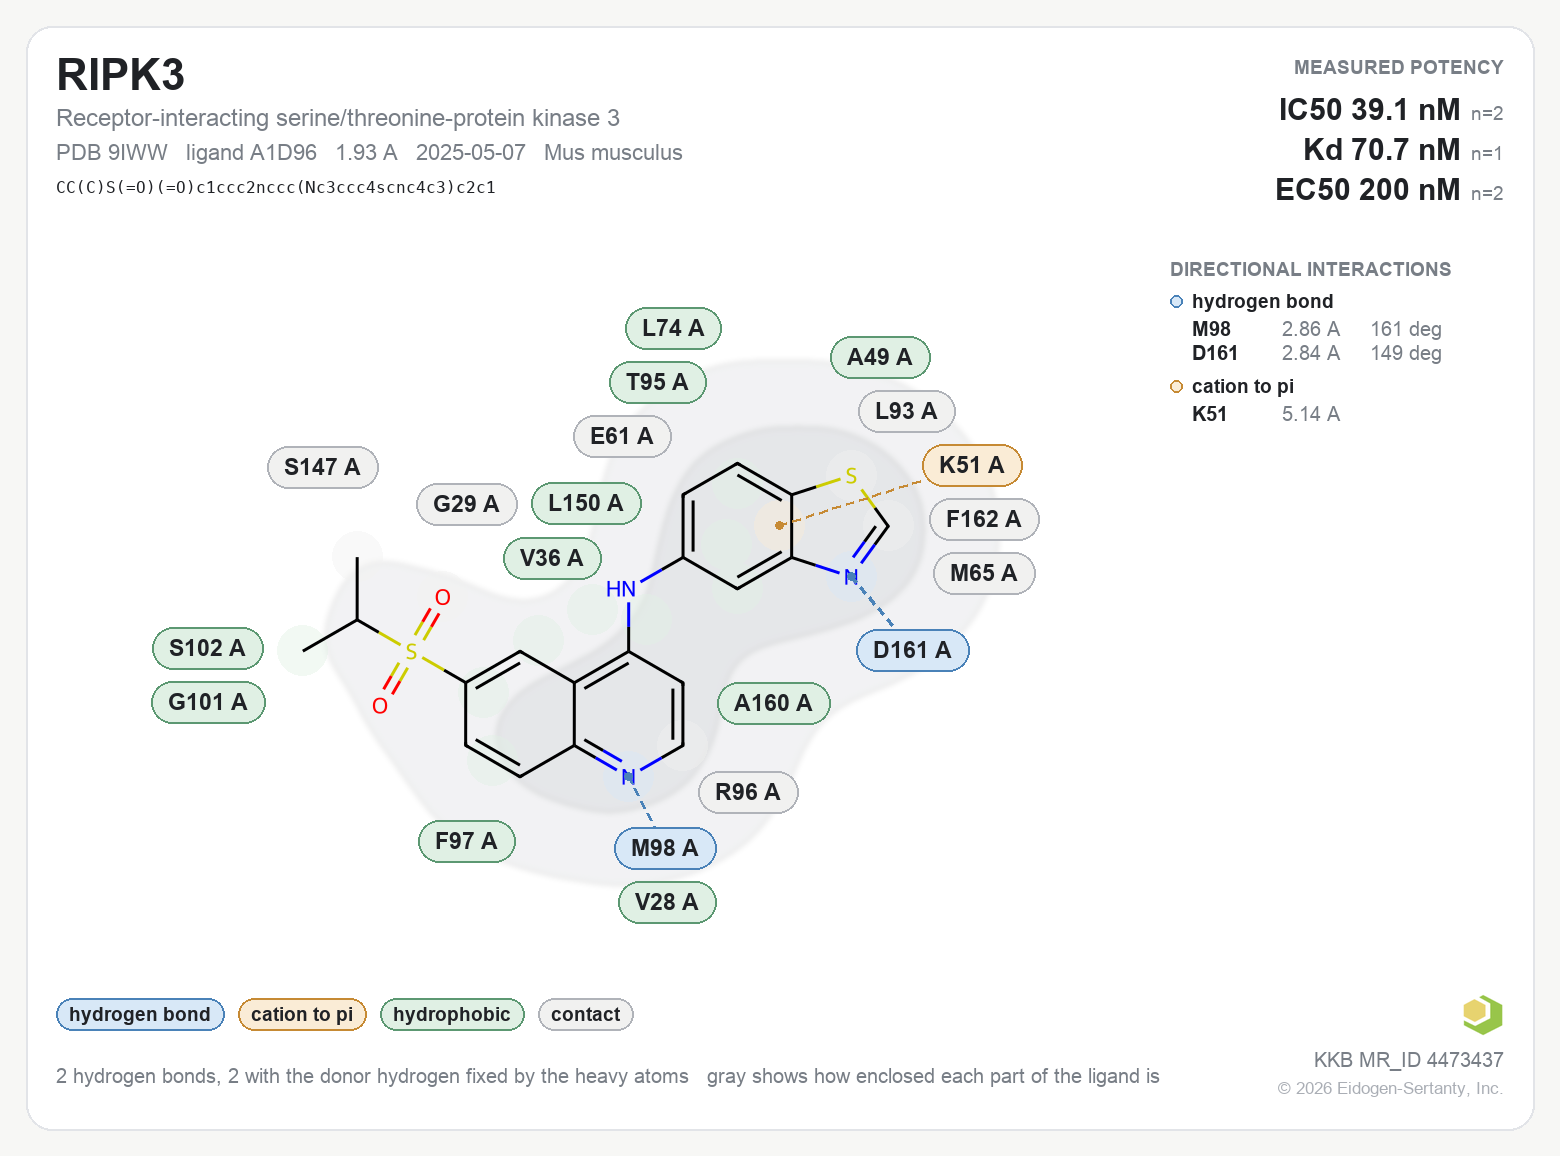Click the SMILES string text
This screenshot has width=1560, height=1156.
coord(276,187)
